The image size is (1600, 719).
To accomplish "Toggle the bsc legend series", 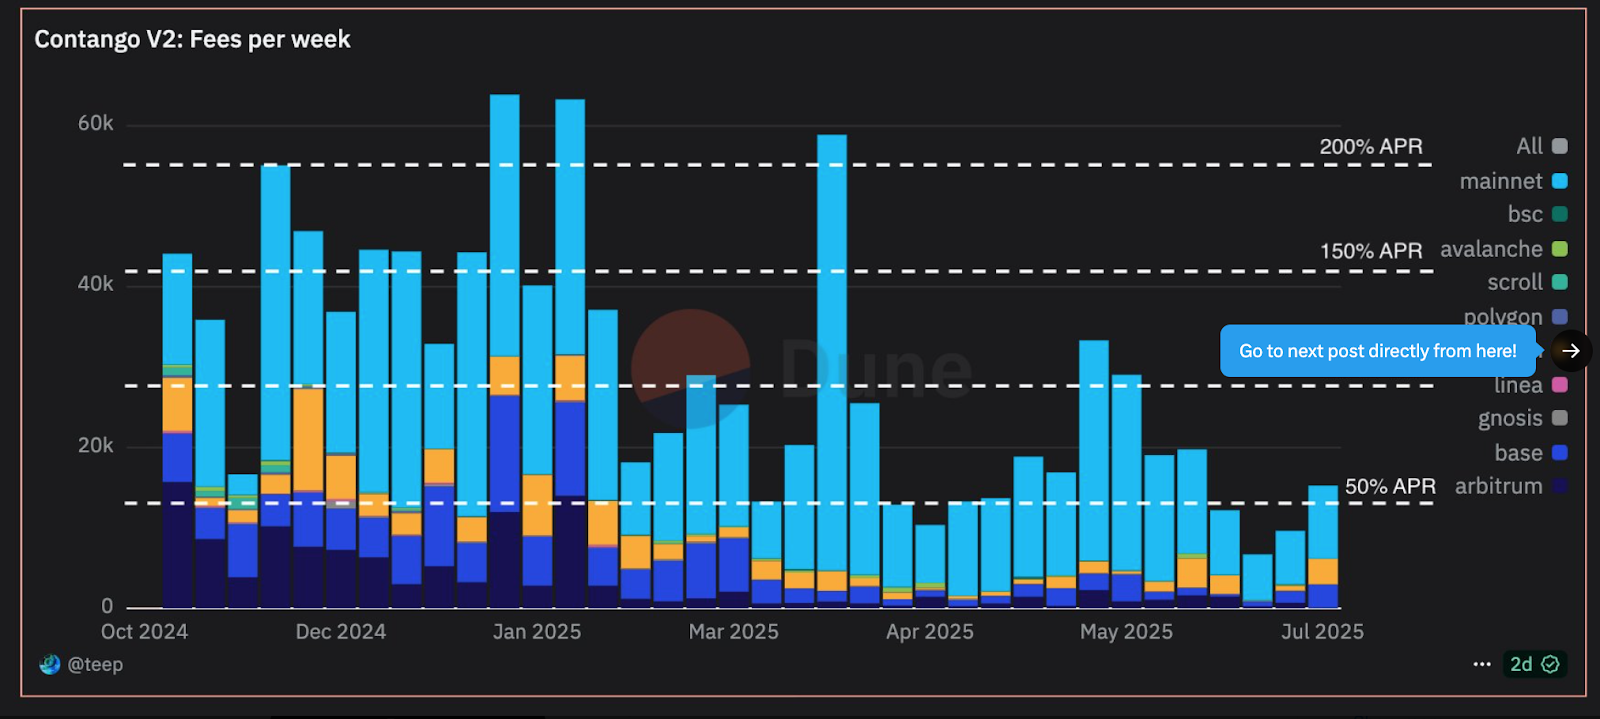I will [x=1537, y=214].
